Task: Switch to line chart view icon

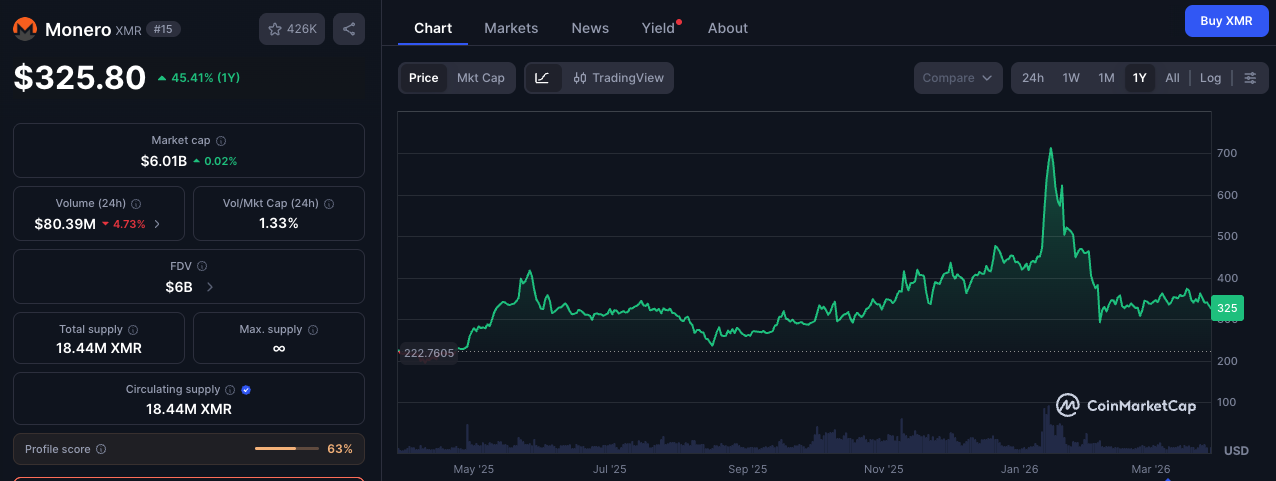Action: tap(542, 78)
